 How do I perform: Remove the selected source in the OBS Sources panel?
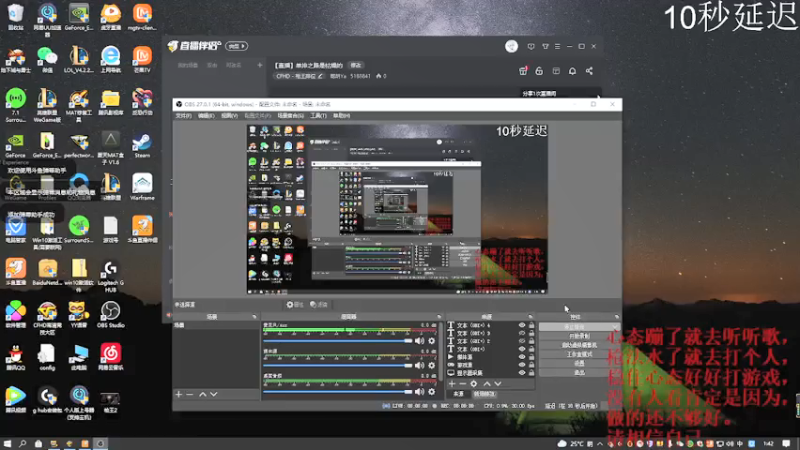tap(462, 384)
